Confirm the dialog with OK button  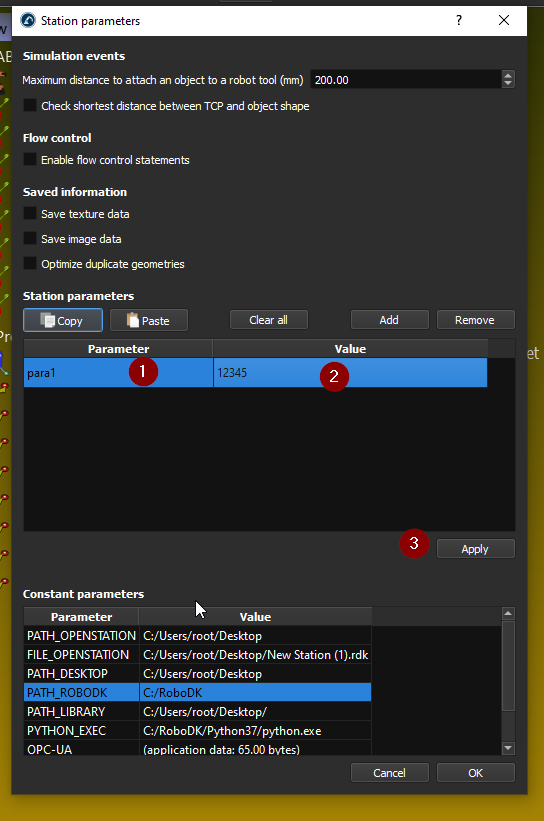[x=475, y=773]
